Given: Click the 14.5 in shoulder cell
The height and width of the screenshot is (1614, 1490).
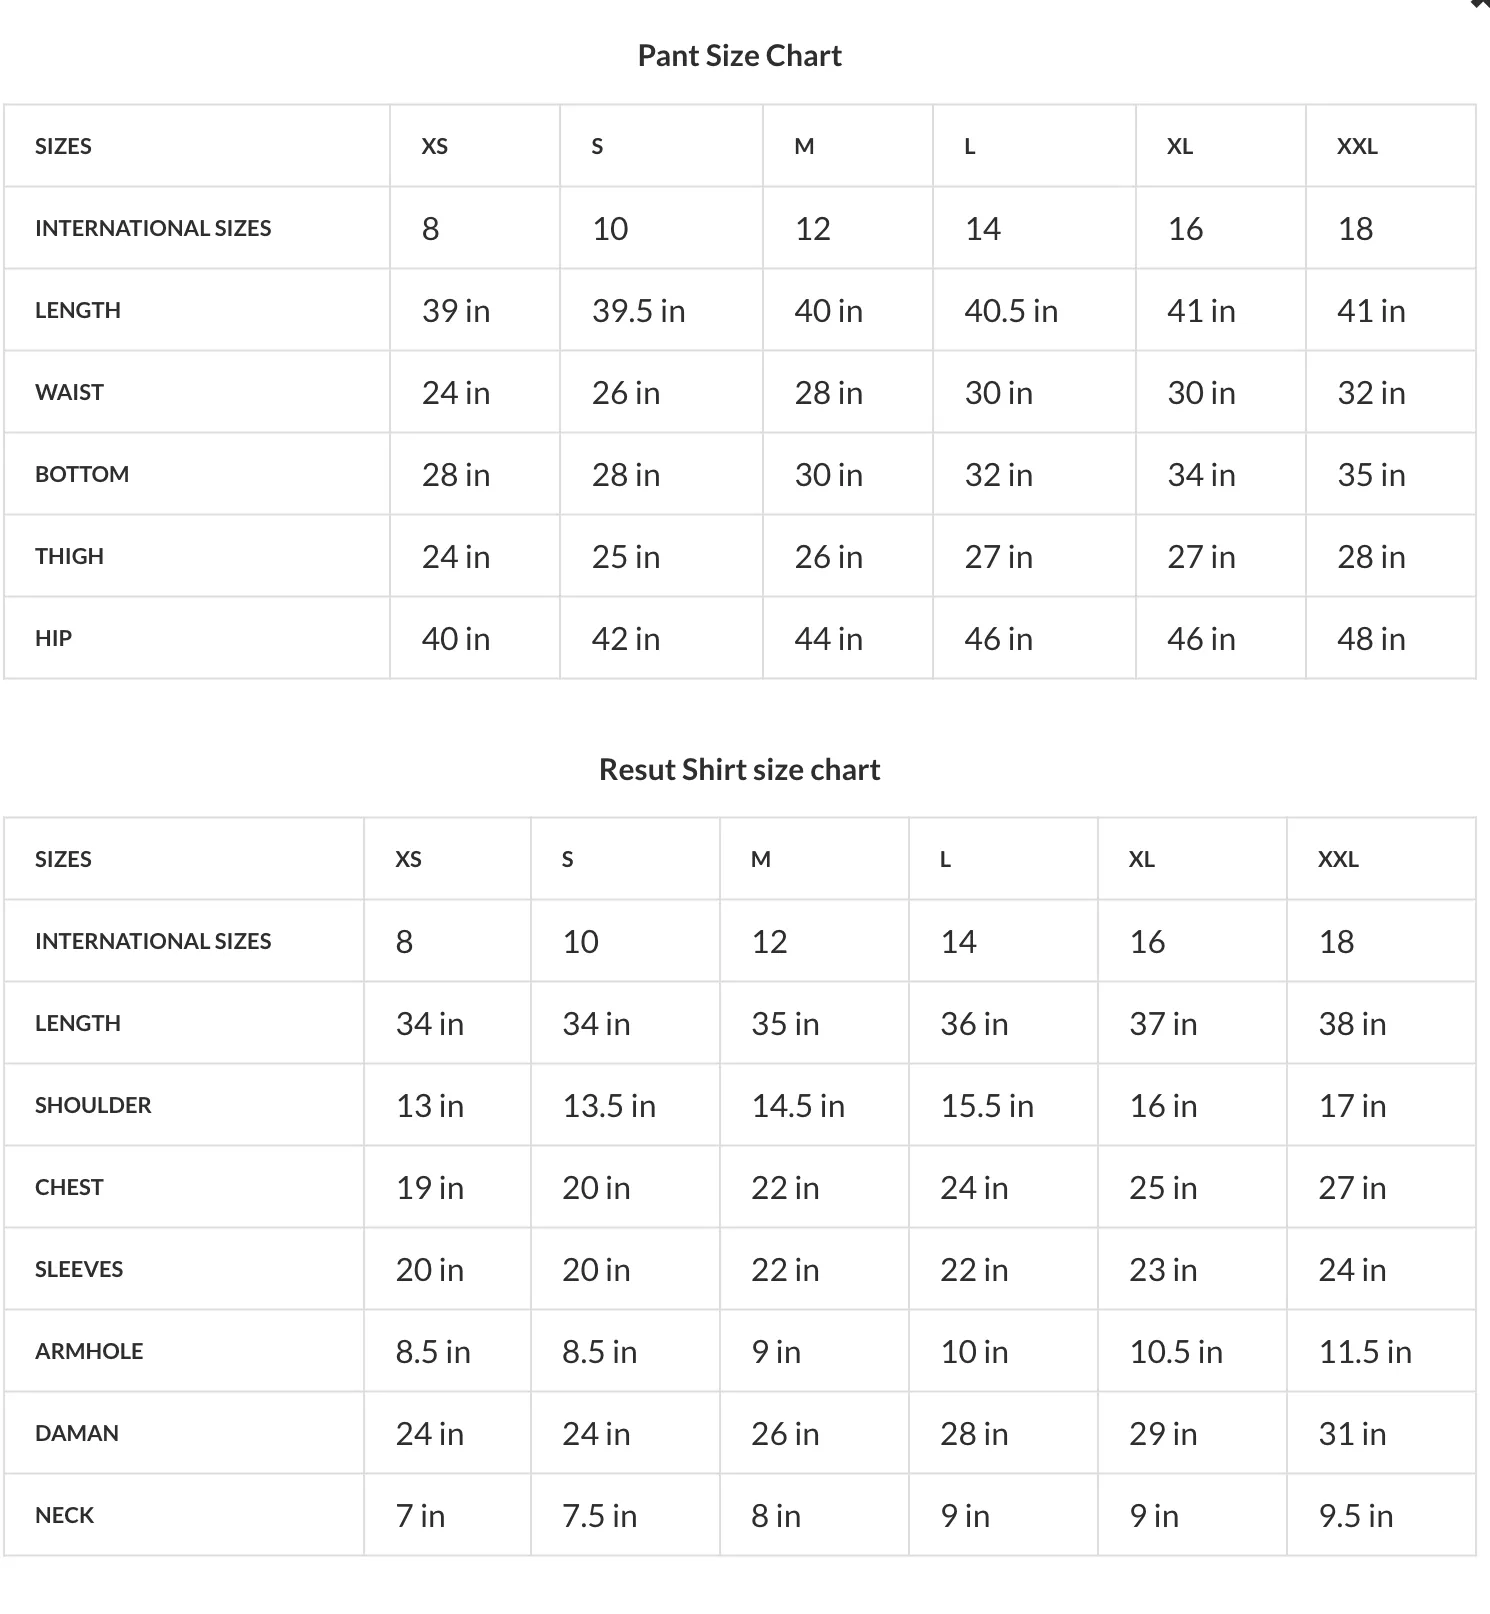Looking at the screenshot, I should click(x=798, y=1106).
